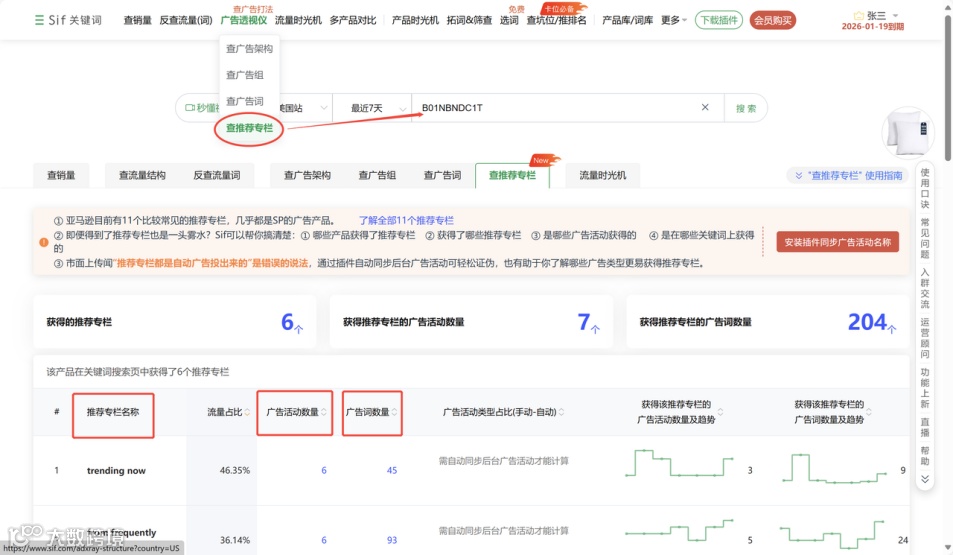The image size is (953, 555).
Task: Switch to the 查广告词 tab
Action: [x=442, y=175]
